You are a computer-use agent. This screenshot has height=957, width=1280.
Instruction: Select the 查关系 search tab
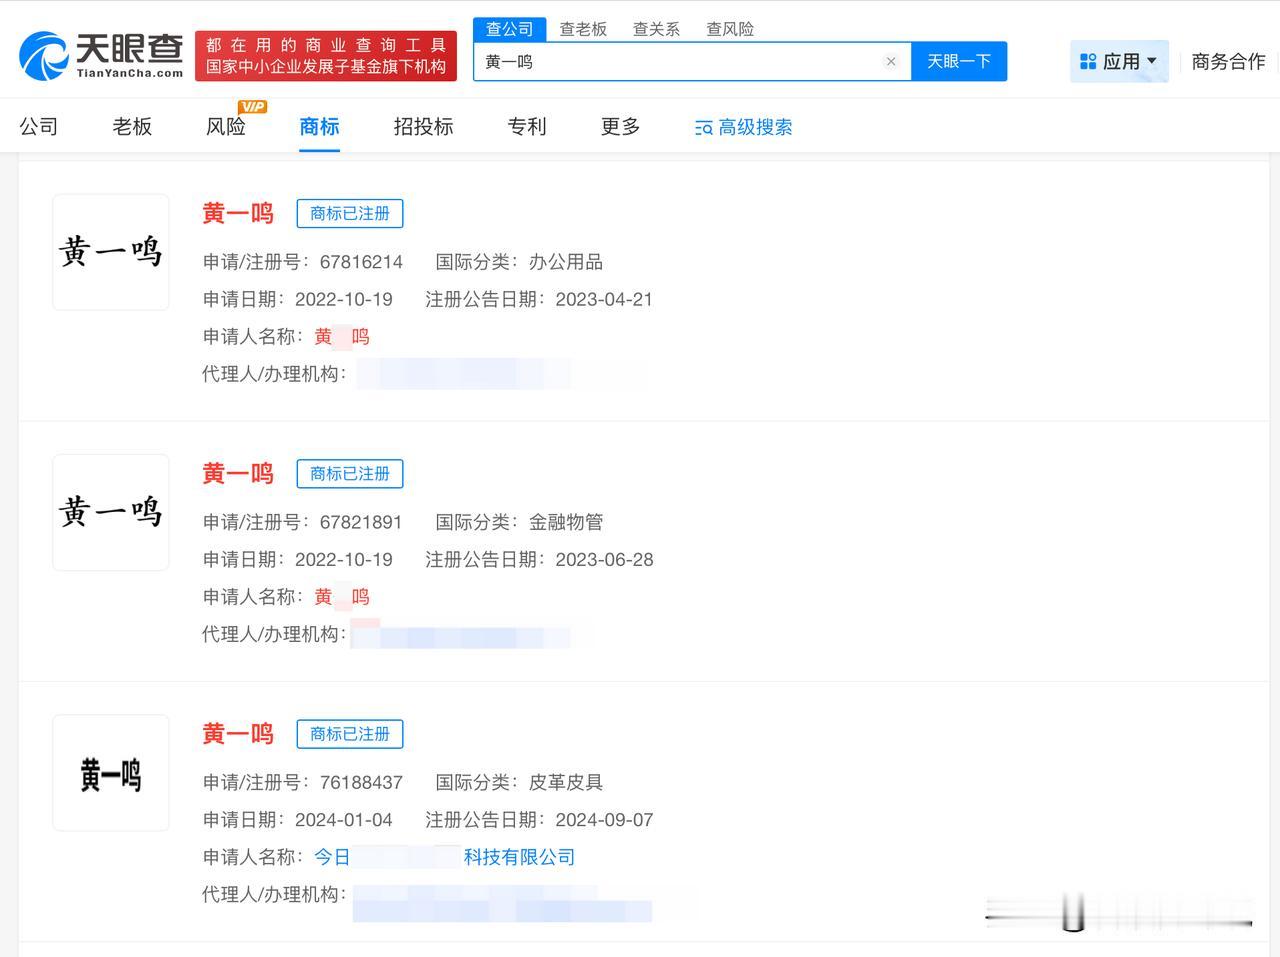coord(656,29)
